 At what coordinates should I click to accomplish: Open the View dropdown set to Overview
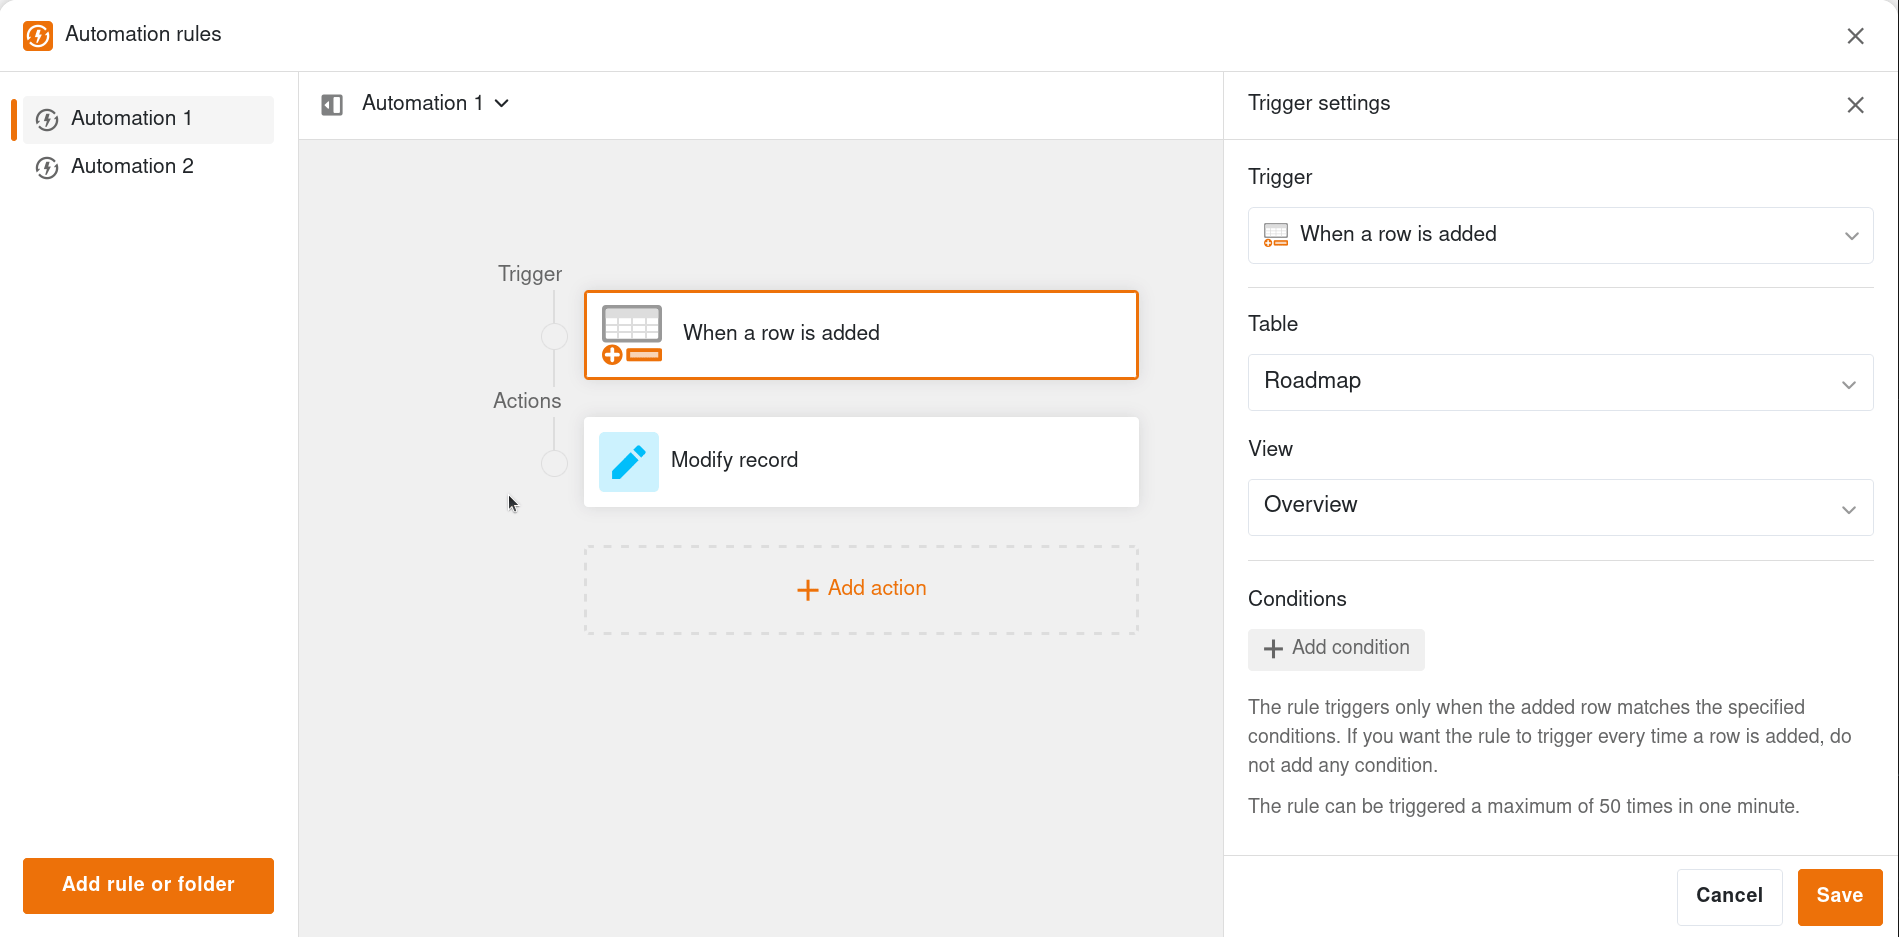click(1559, 507)
